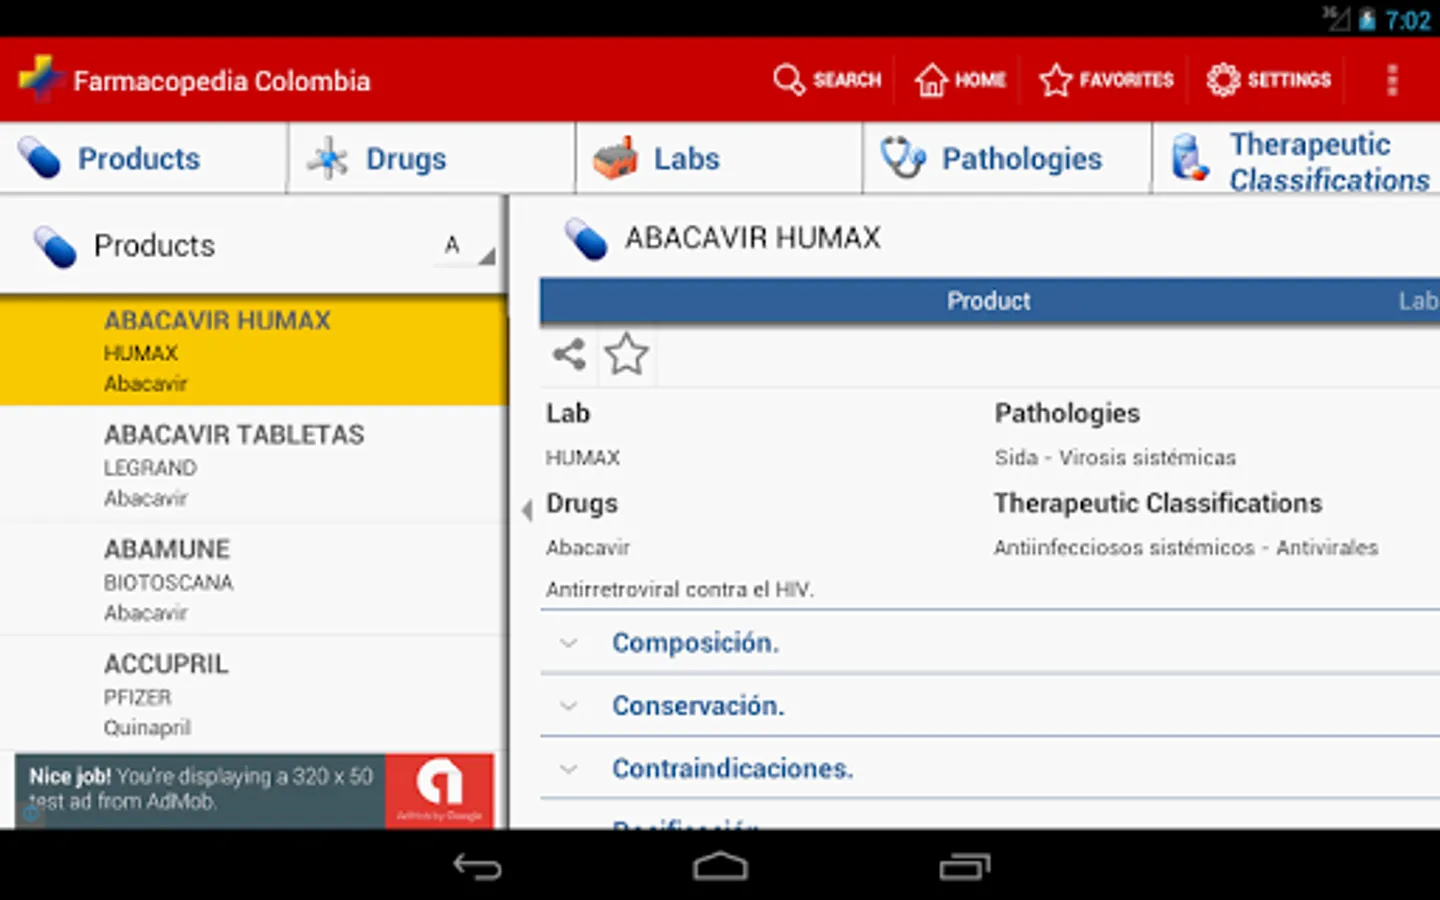Open the letter A filter dropdown
This screenshot has height=900, width=1440.
(x=465, y=245)
